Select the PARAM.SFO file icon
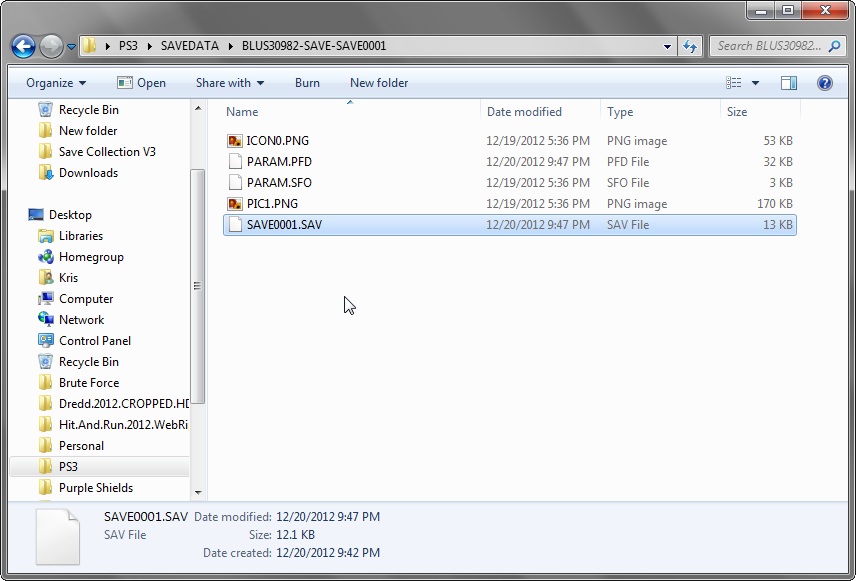This screenshot has height=581, width=856. (235, 183)
